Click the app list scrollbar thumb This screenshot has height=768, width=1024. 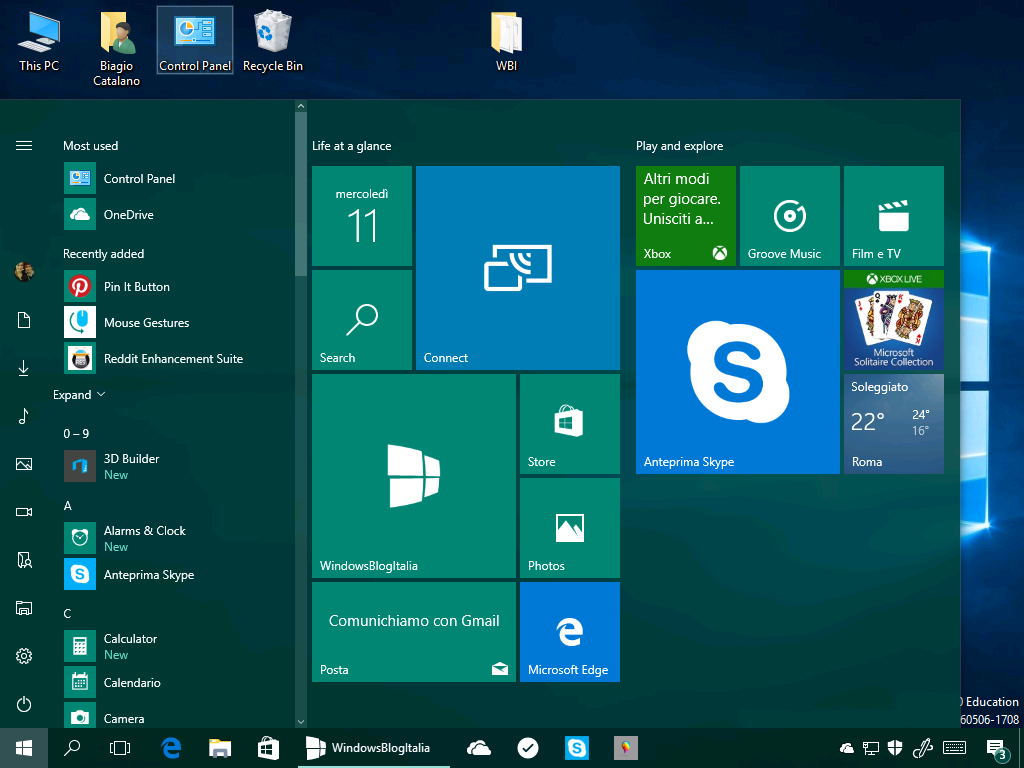click(300, 194)
